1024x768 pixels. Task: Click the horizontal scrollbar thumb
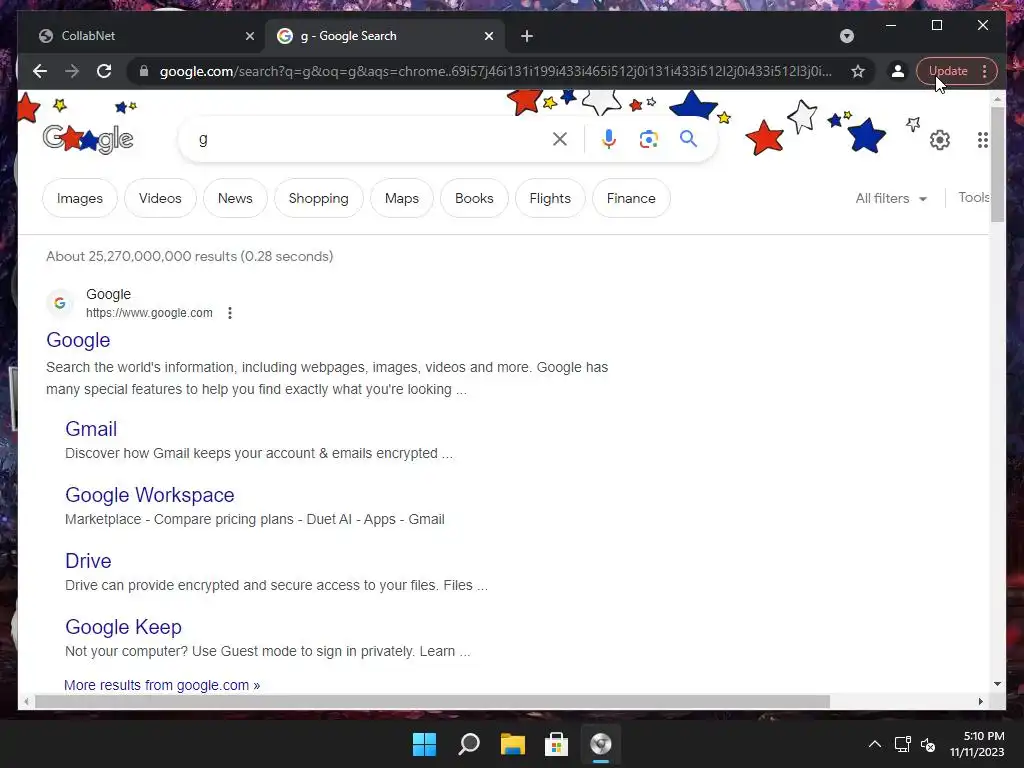[x=432, y=701]
